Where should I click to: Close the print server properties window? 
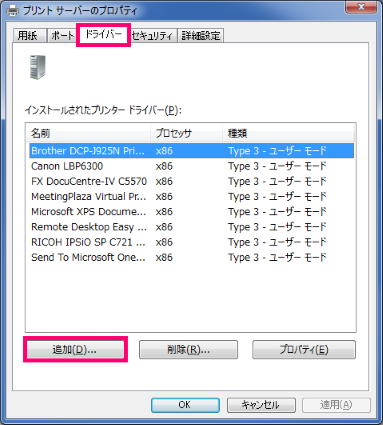pyautogui.click(x=361, y=7)
